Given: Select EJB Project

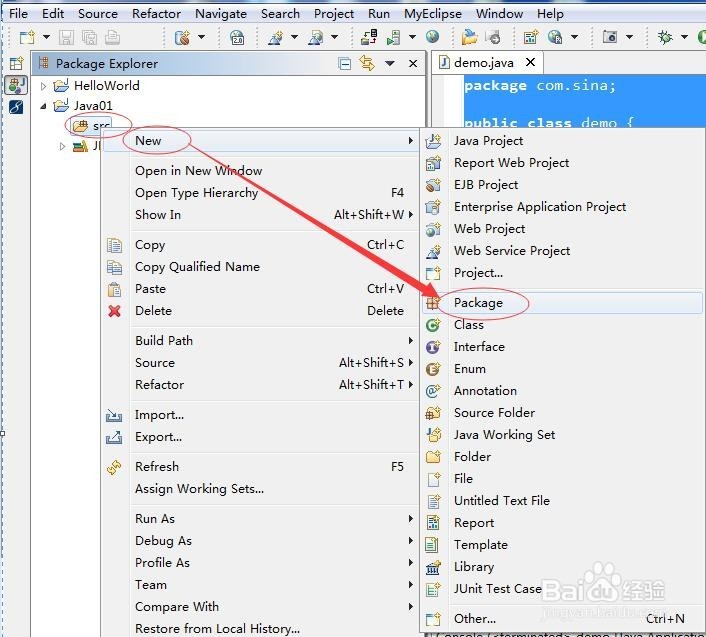Looking at the screenshot, I should pos(563,185).
